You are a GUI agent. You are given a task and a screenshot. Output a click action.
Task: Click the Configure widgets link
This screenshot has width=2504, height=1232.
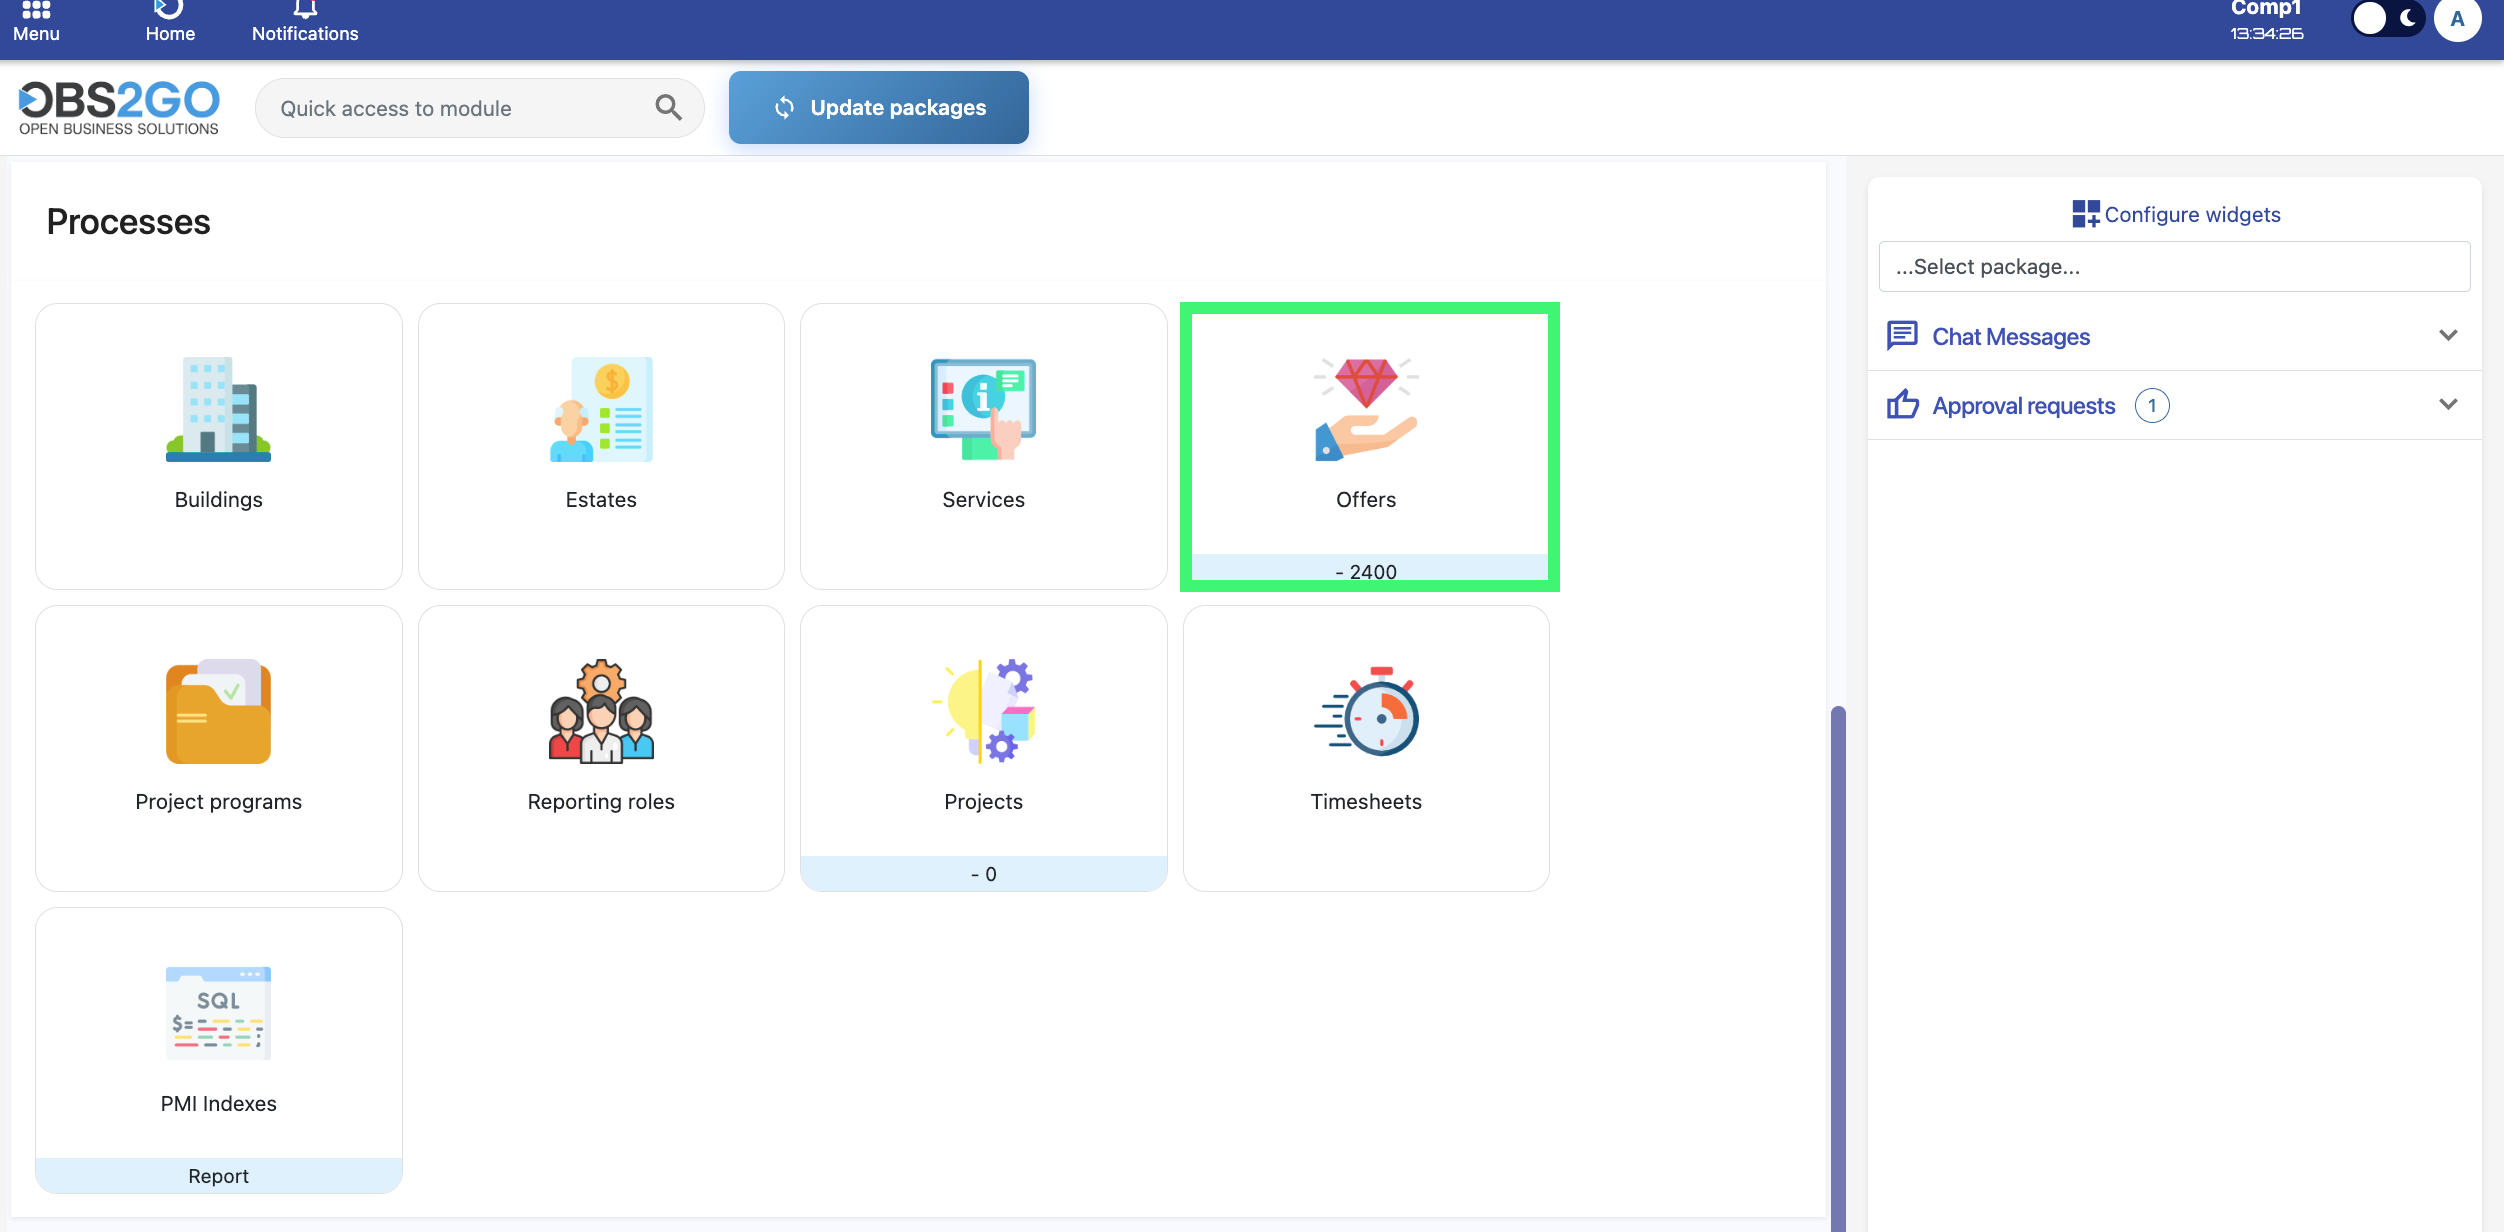[x=2176, y=214]
